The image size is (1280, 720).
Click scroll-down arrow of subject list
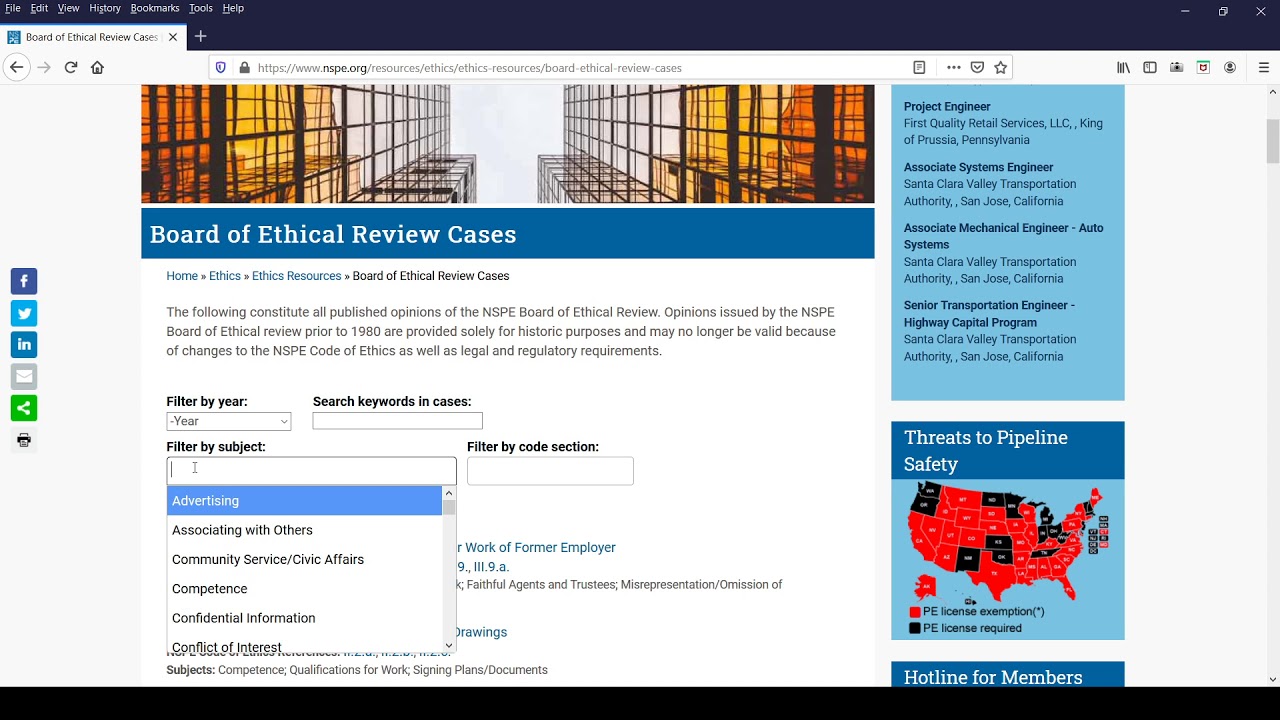pyautogui.click(x=448, y=646)
